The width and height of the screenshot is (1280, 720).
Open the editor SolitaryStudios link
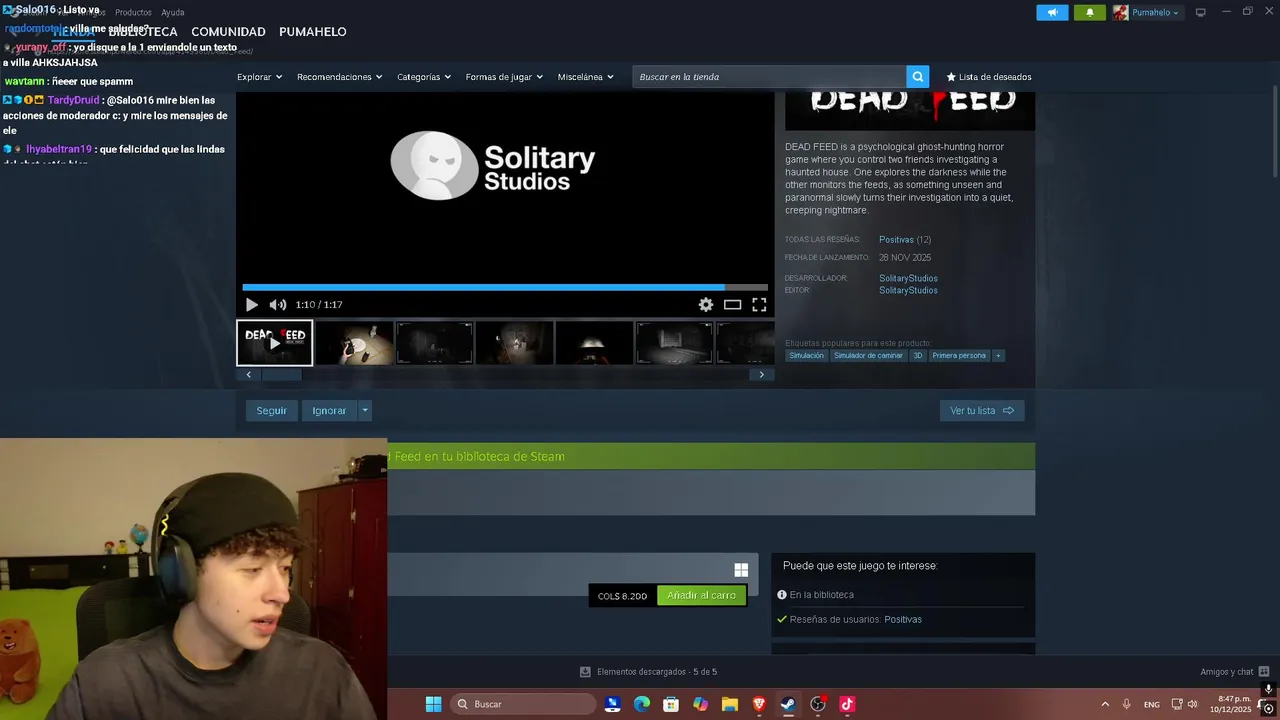click(908, 291)
